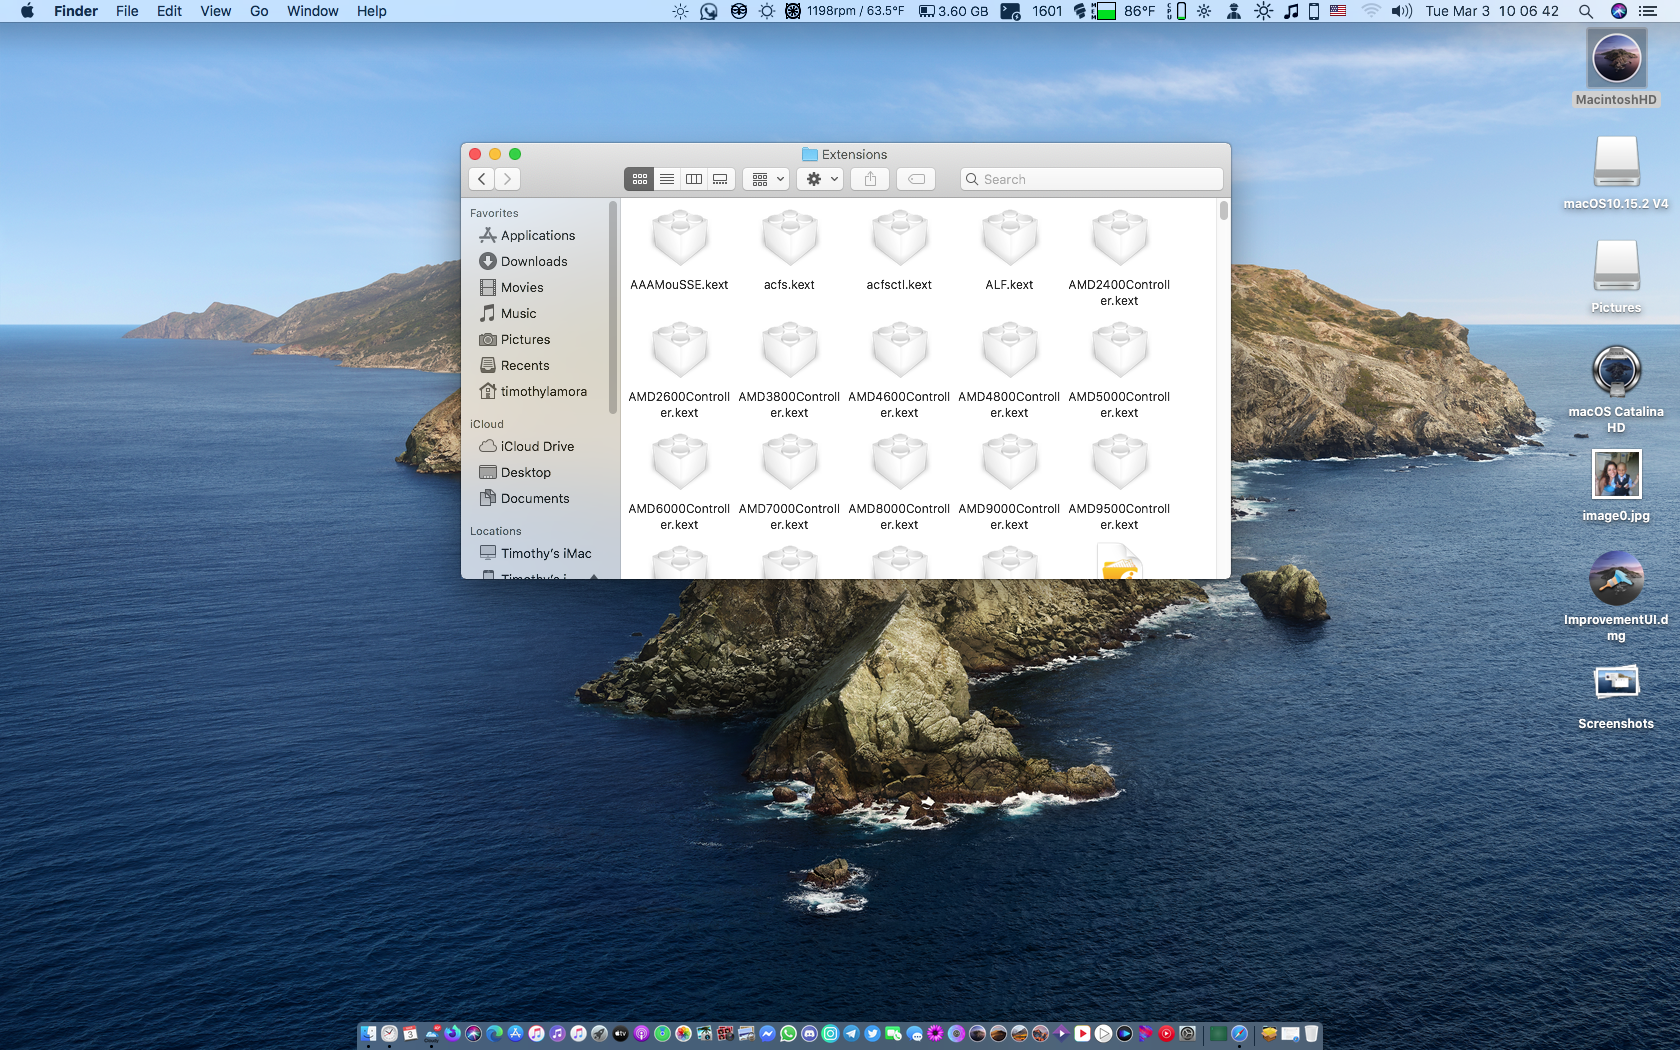Image resolution: width=1680 pixels, height=1050 pixels.
Task: Open Downloads in the sidebar
Action: (533, 262)
